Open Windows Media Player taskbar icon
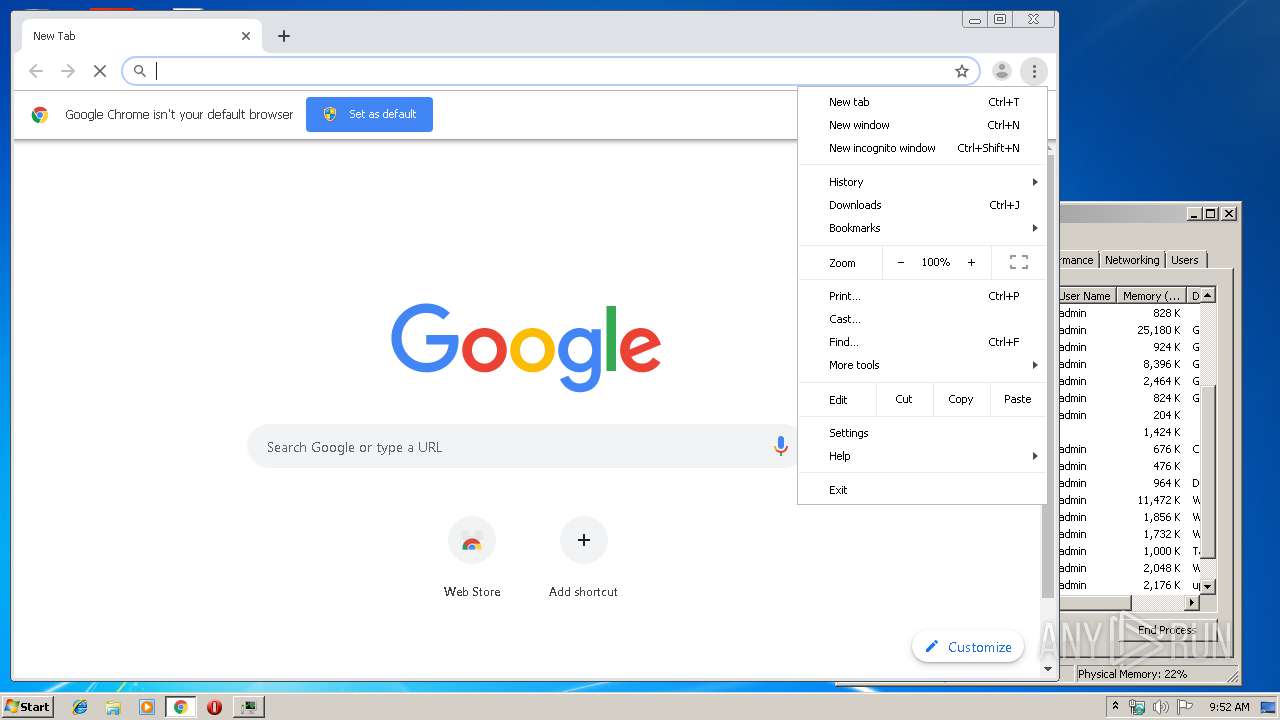This screenshot has width=1280, height=720. tap(147, 707)
